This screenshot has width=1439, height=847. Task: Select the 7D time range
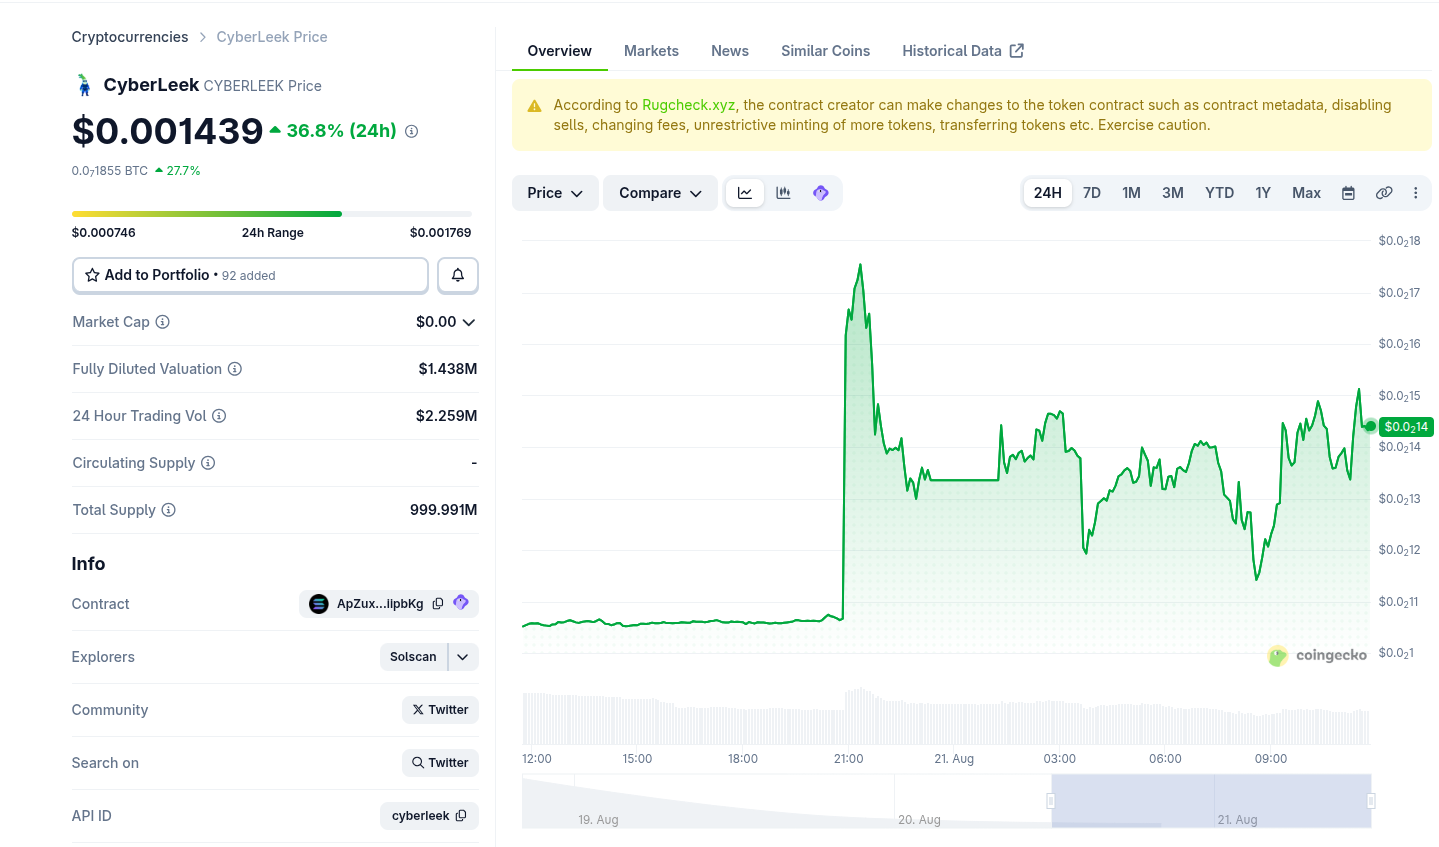coord(1092,193)
